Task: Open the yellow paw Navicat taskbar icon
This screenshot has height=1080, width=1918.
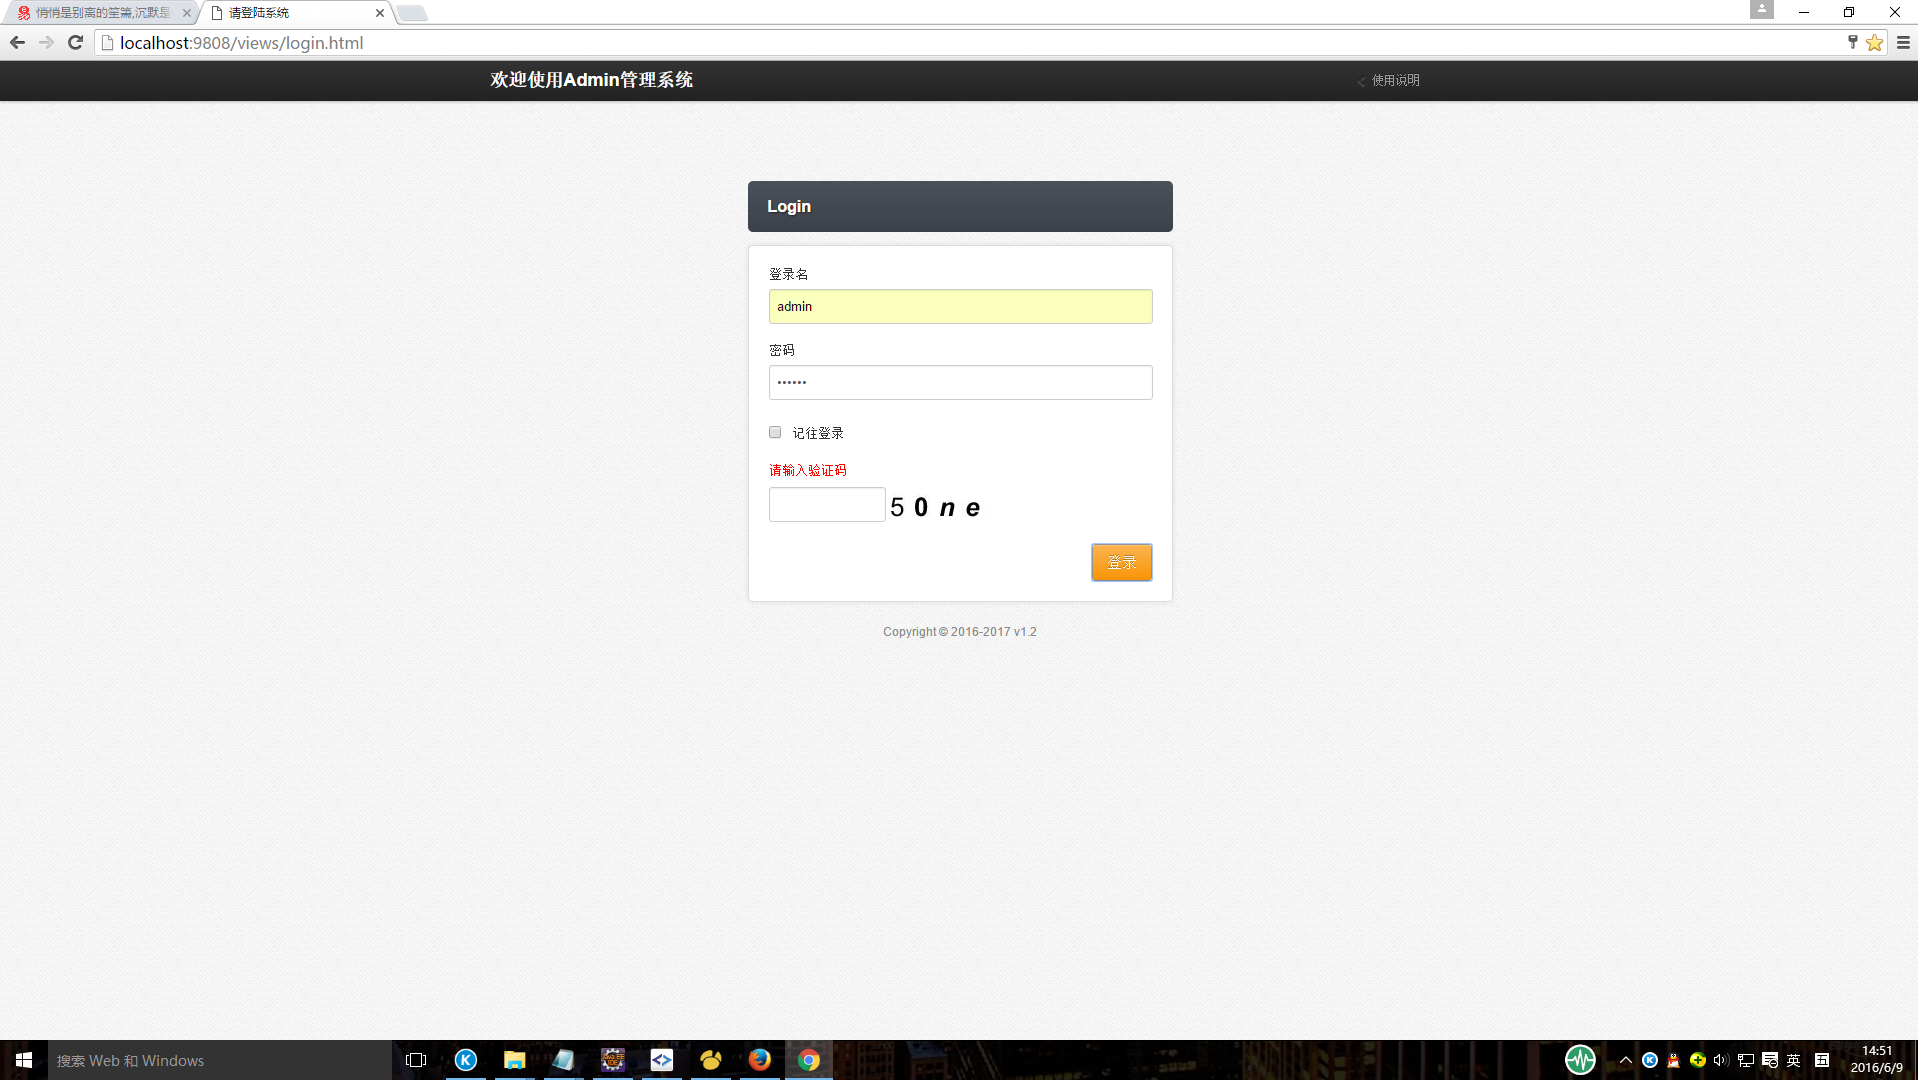Action: (x=711, y=1060)
